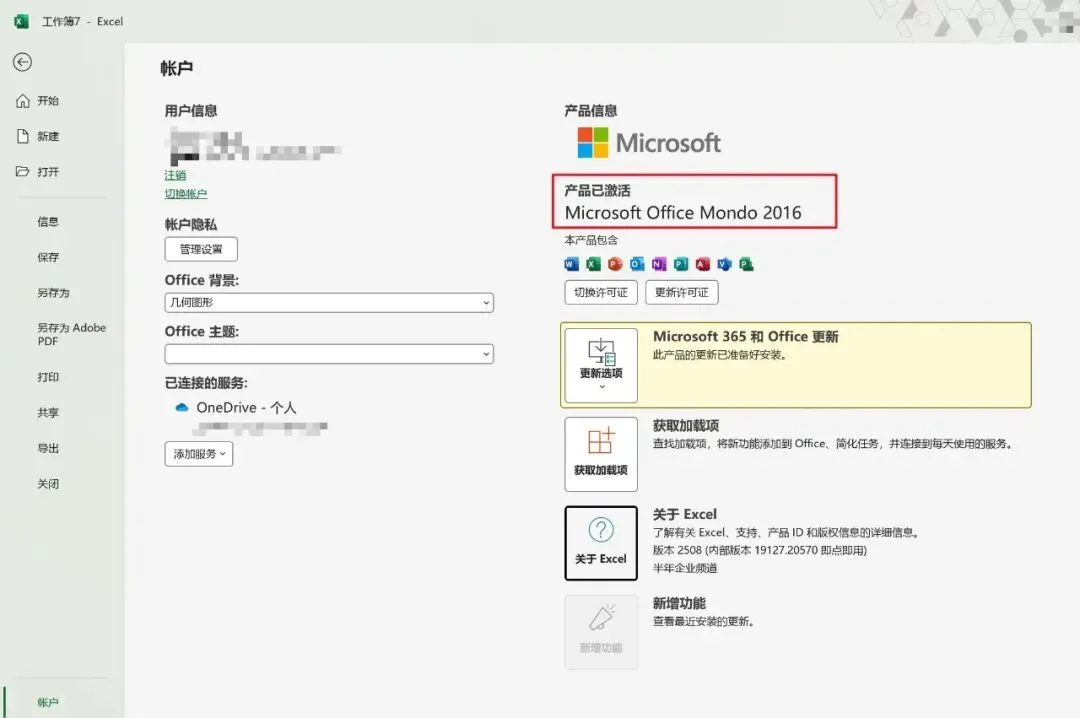Select 另存为 Adobe PDF

(71, 334)
